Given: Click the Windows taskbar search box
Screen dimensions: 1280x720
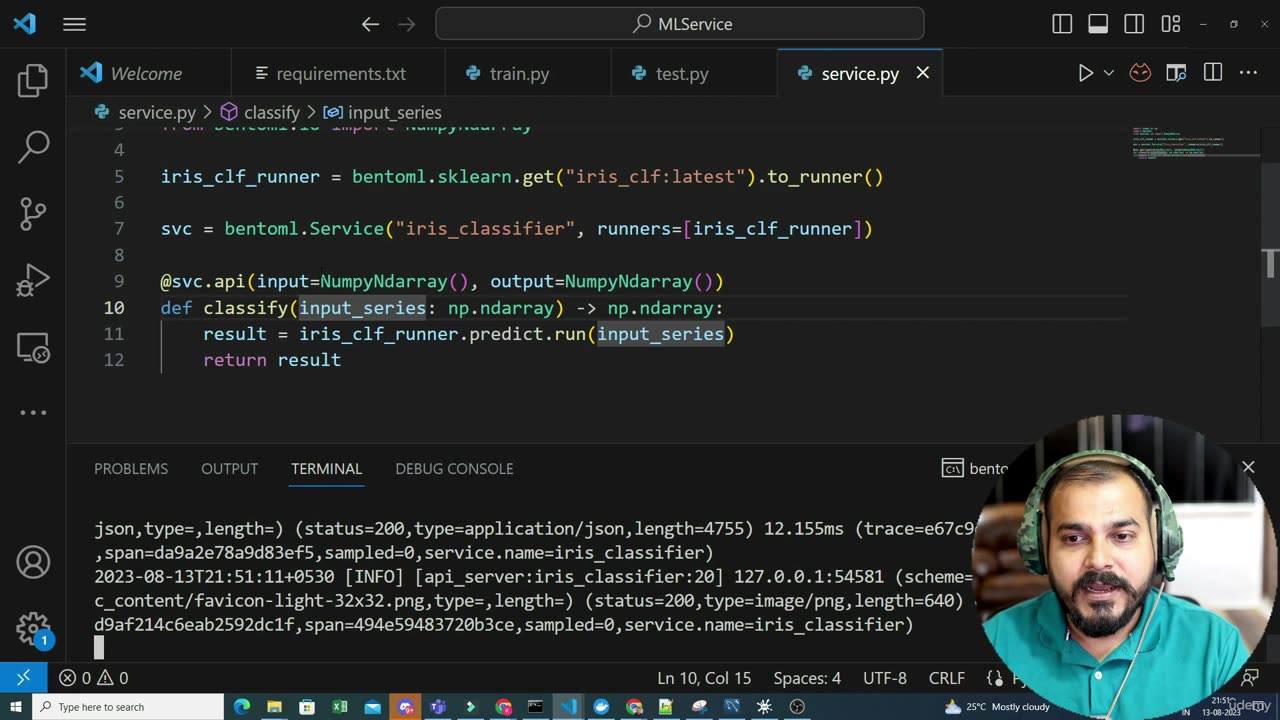Looking at the screenshot, I should pyautogui.click(x=128, y=707).
